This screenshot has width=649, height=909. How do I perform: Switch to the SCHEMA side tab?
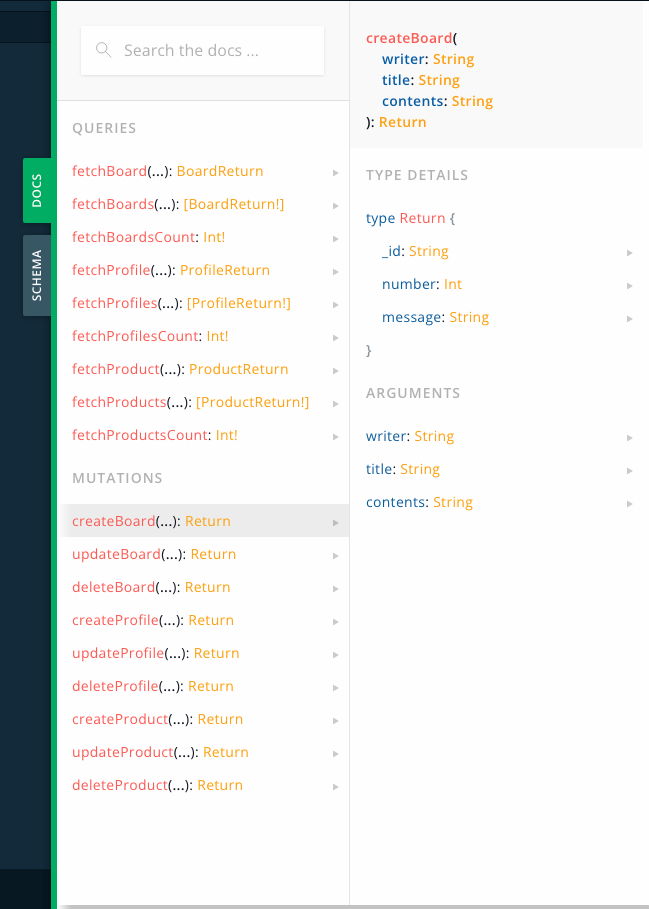click(x=37, y=275)
